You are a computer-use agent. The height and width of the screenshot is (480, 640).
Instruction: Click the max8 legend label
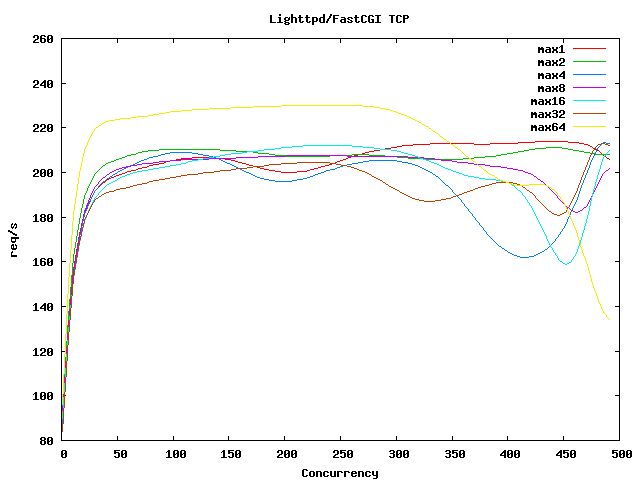(551, 89)
